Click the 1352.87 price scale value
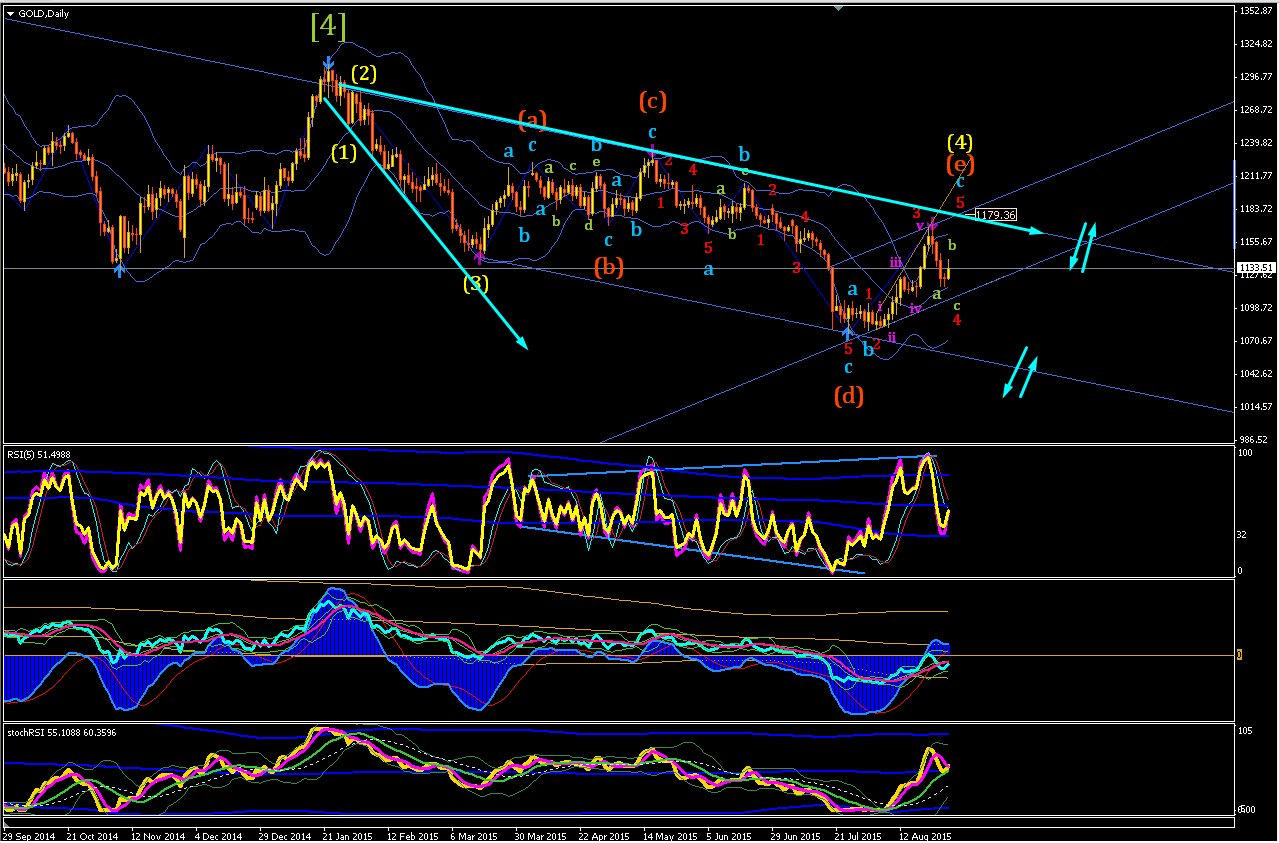 (x=1254, y=11)
